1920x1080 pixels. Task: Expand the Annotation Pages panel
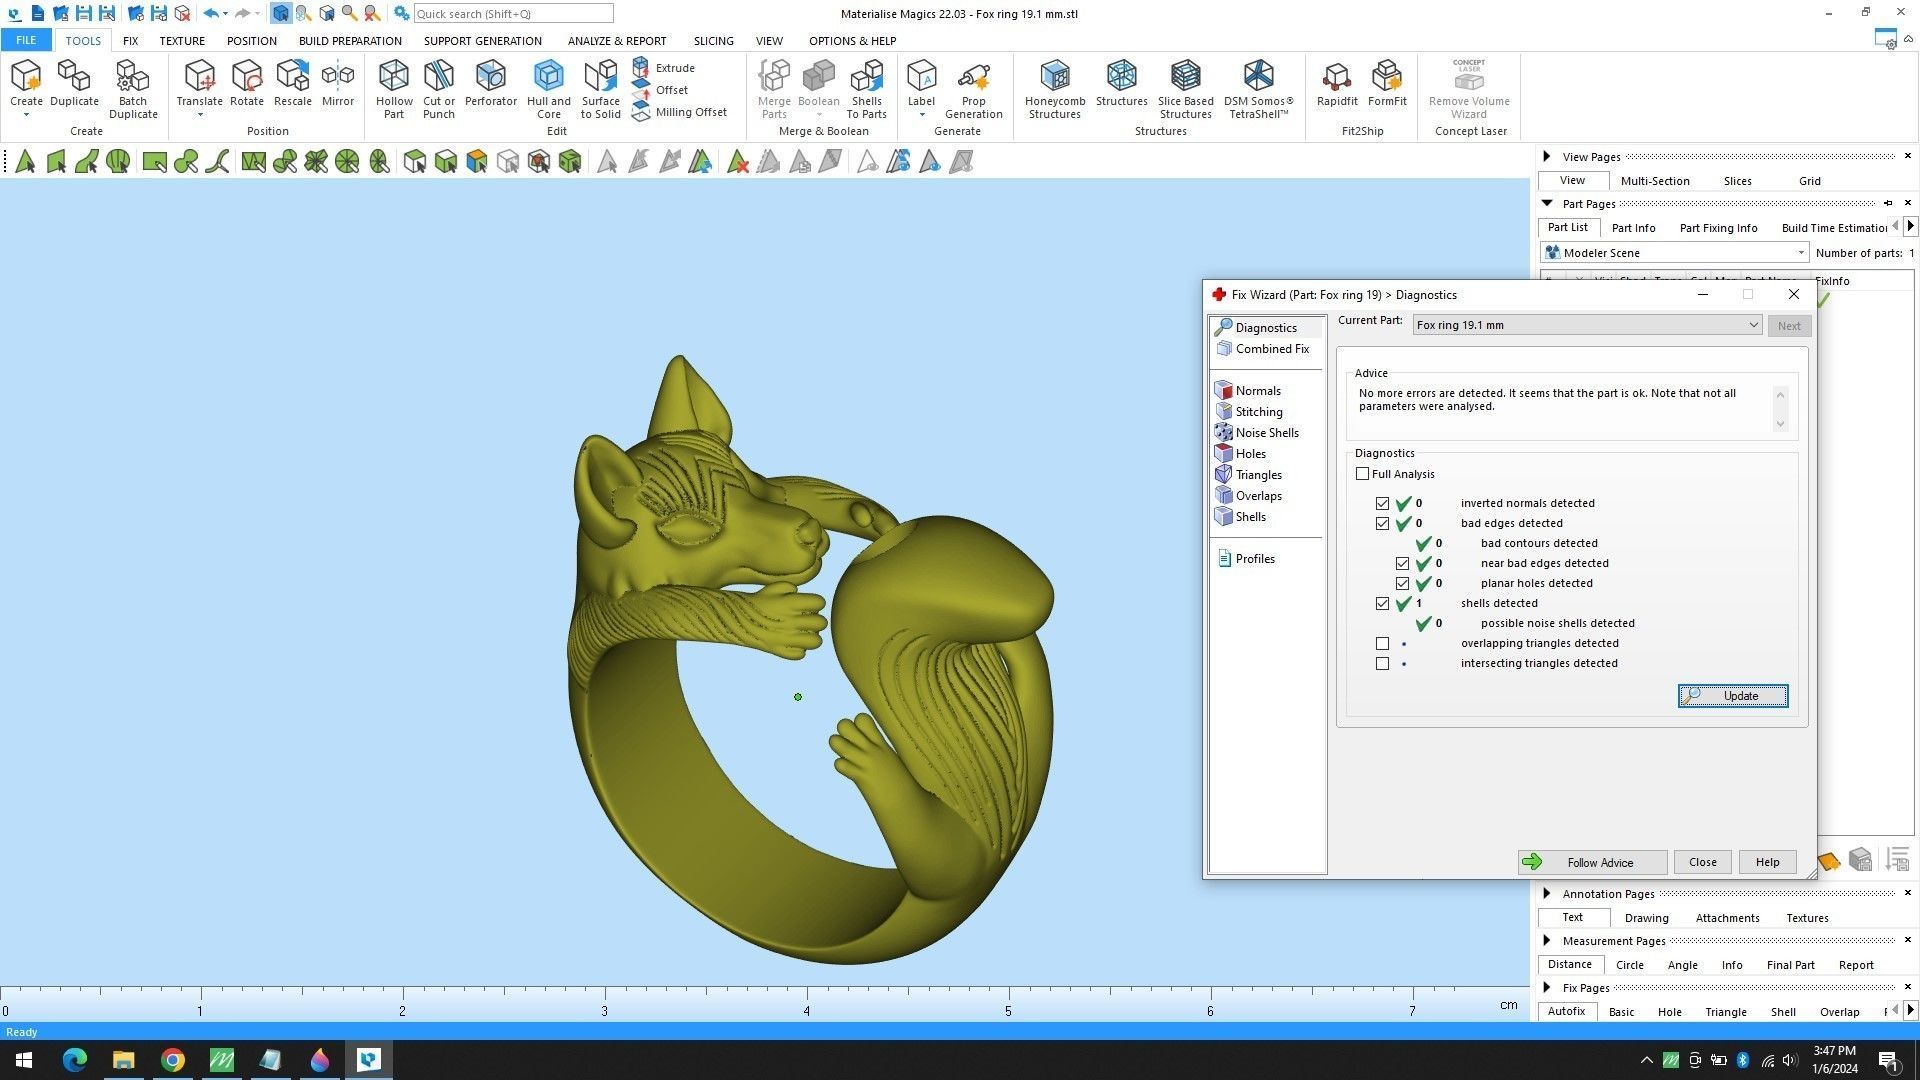[1547, 893]
